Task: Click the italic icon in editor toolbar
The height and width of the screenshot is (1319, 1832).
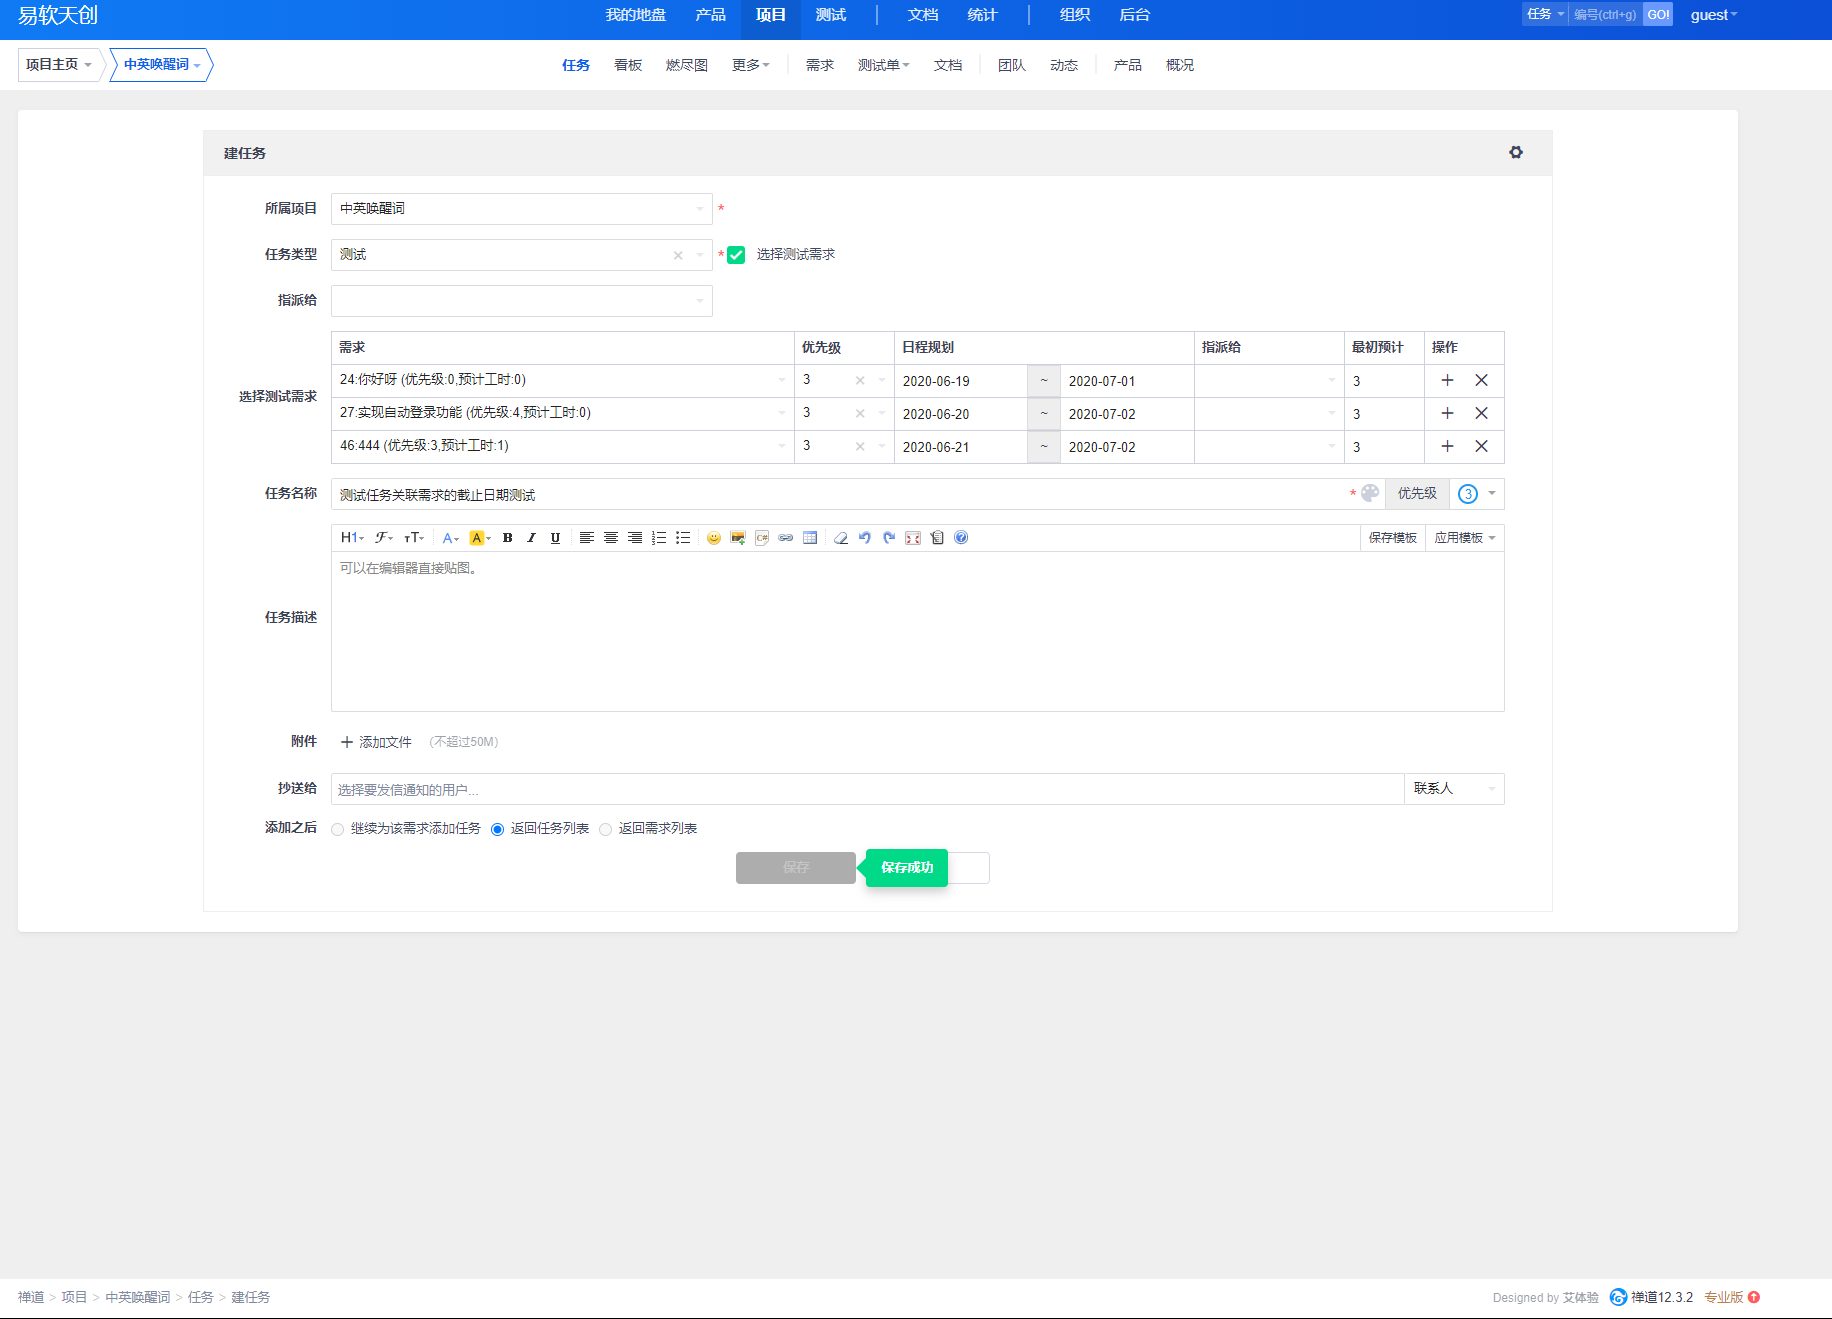Action: coord(531,538)
